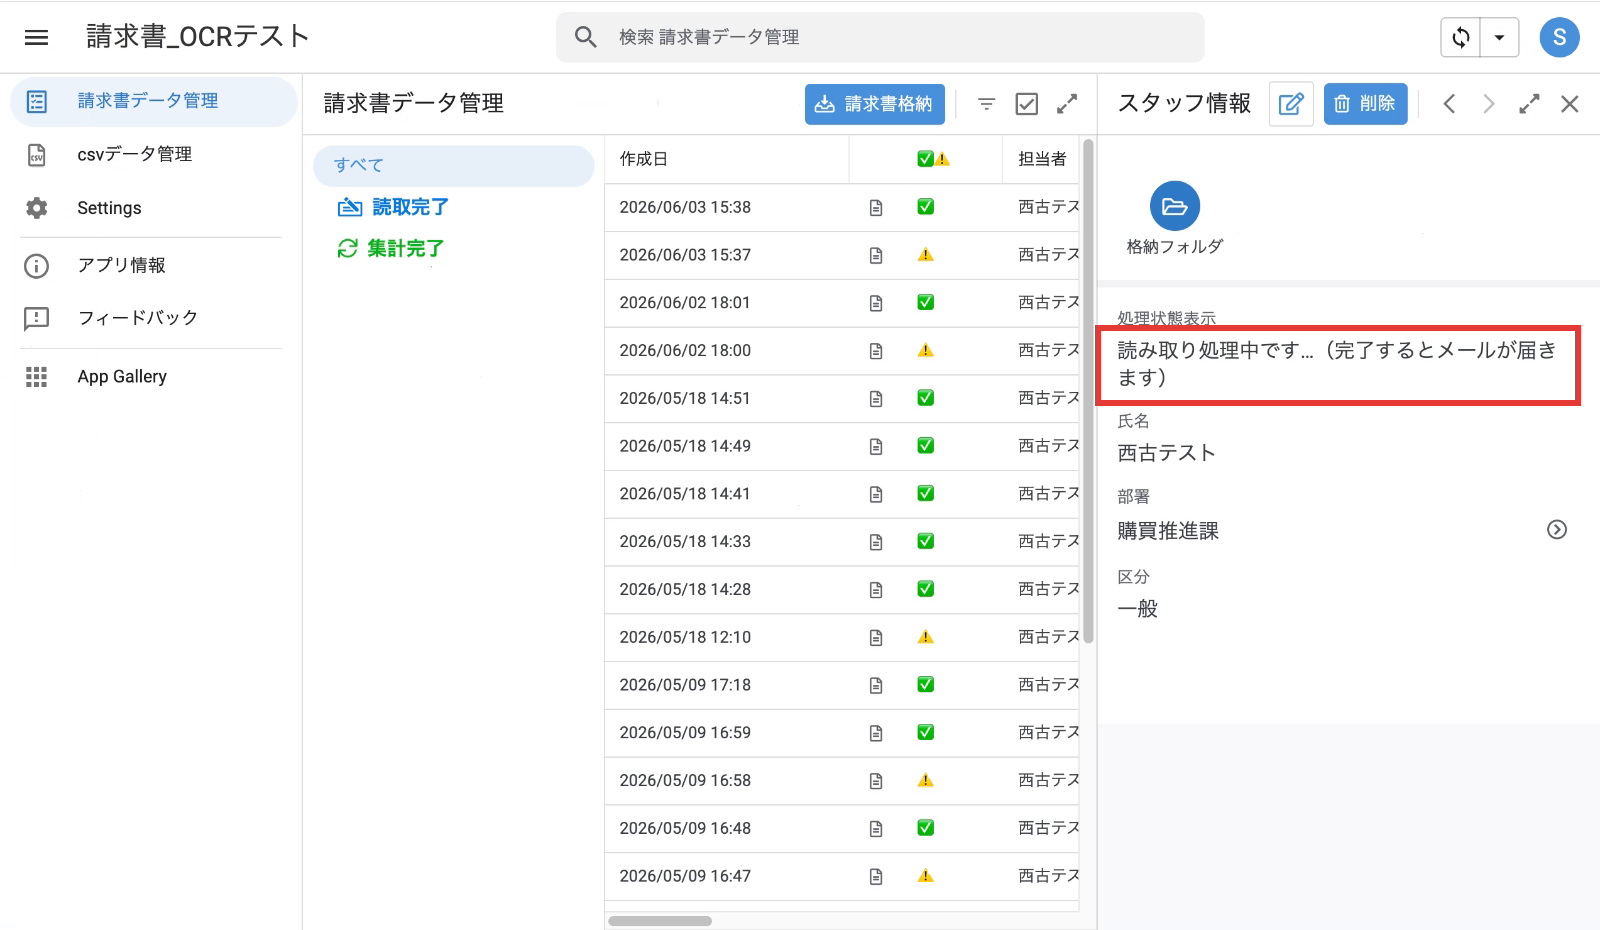
Task: Edit the スタッフ情報 record
Action: click(1291, 104)
